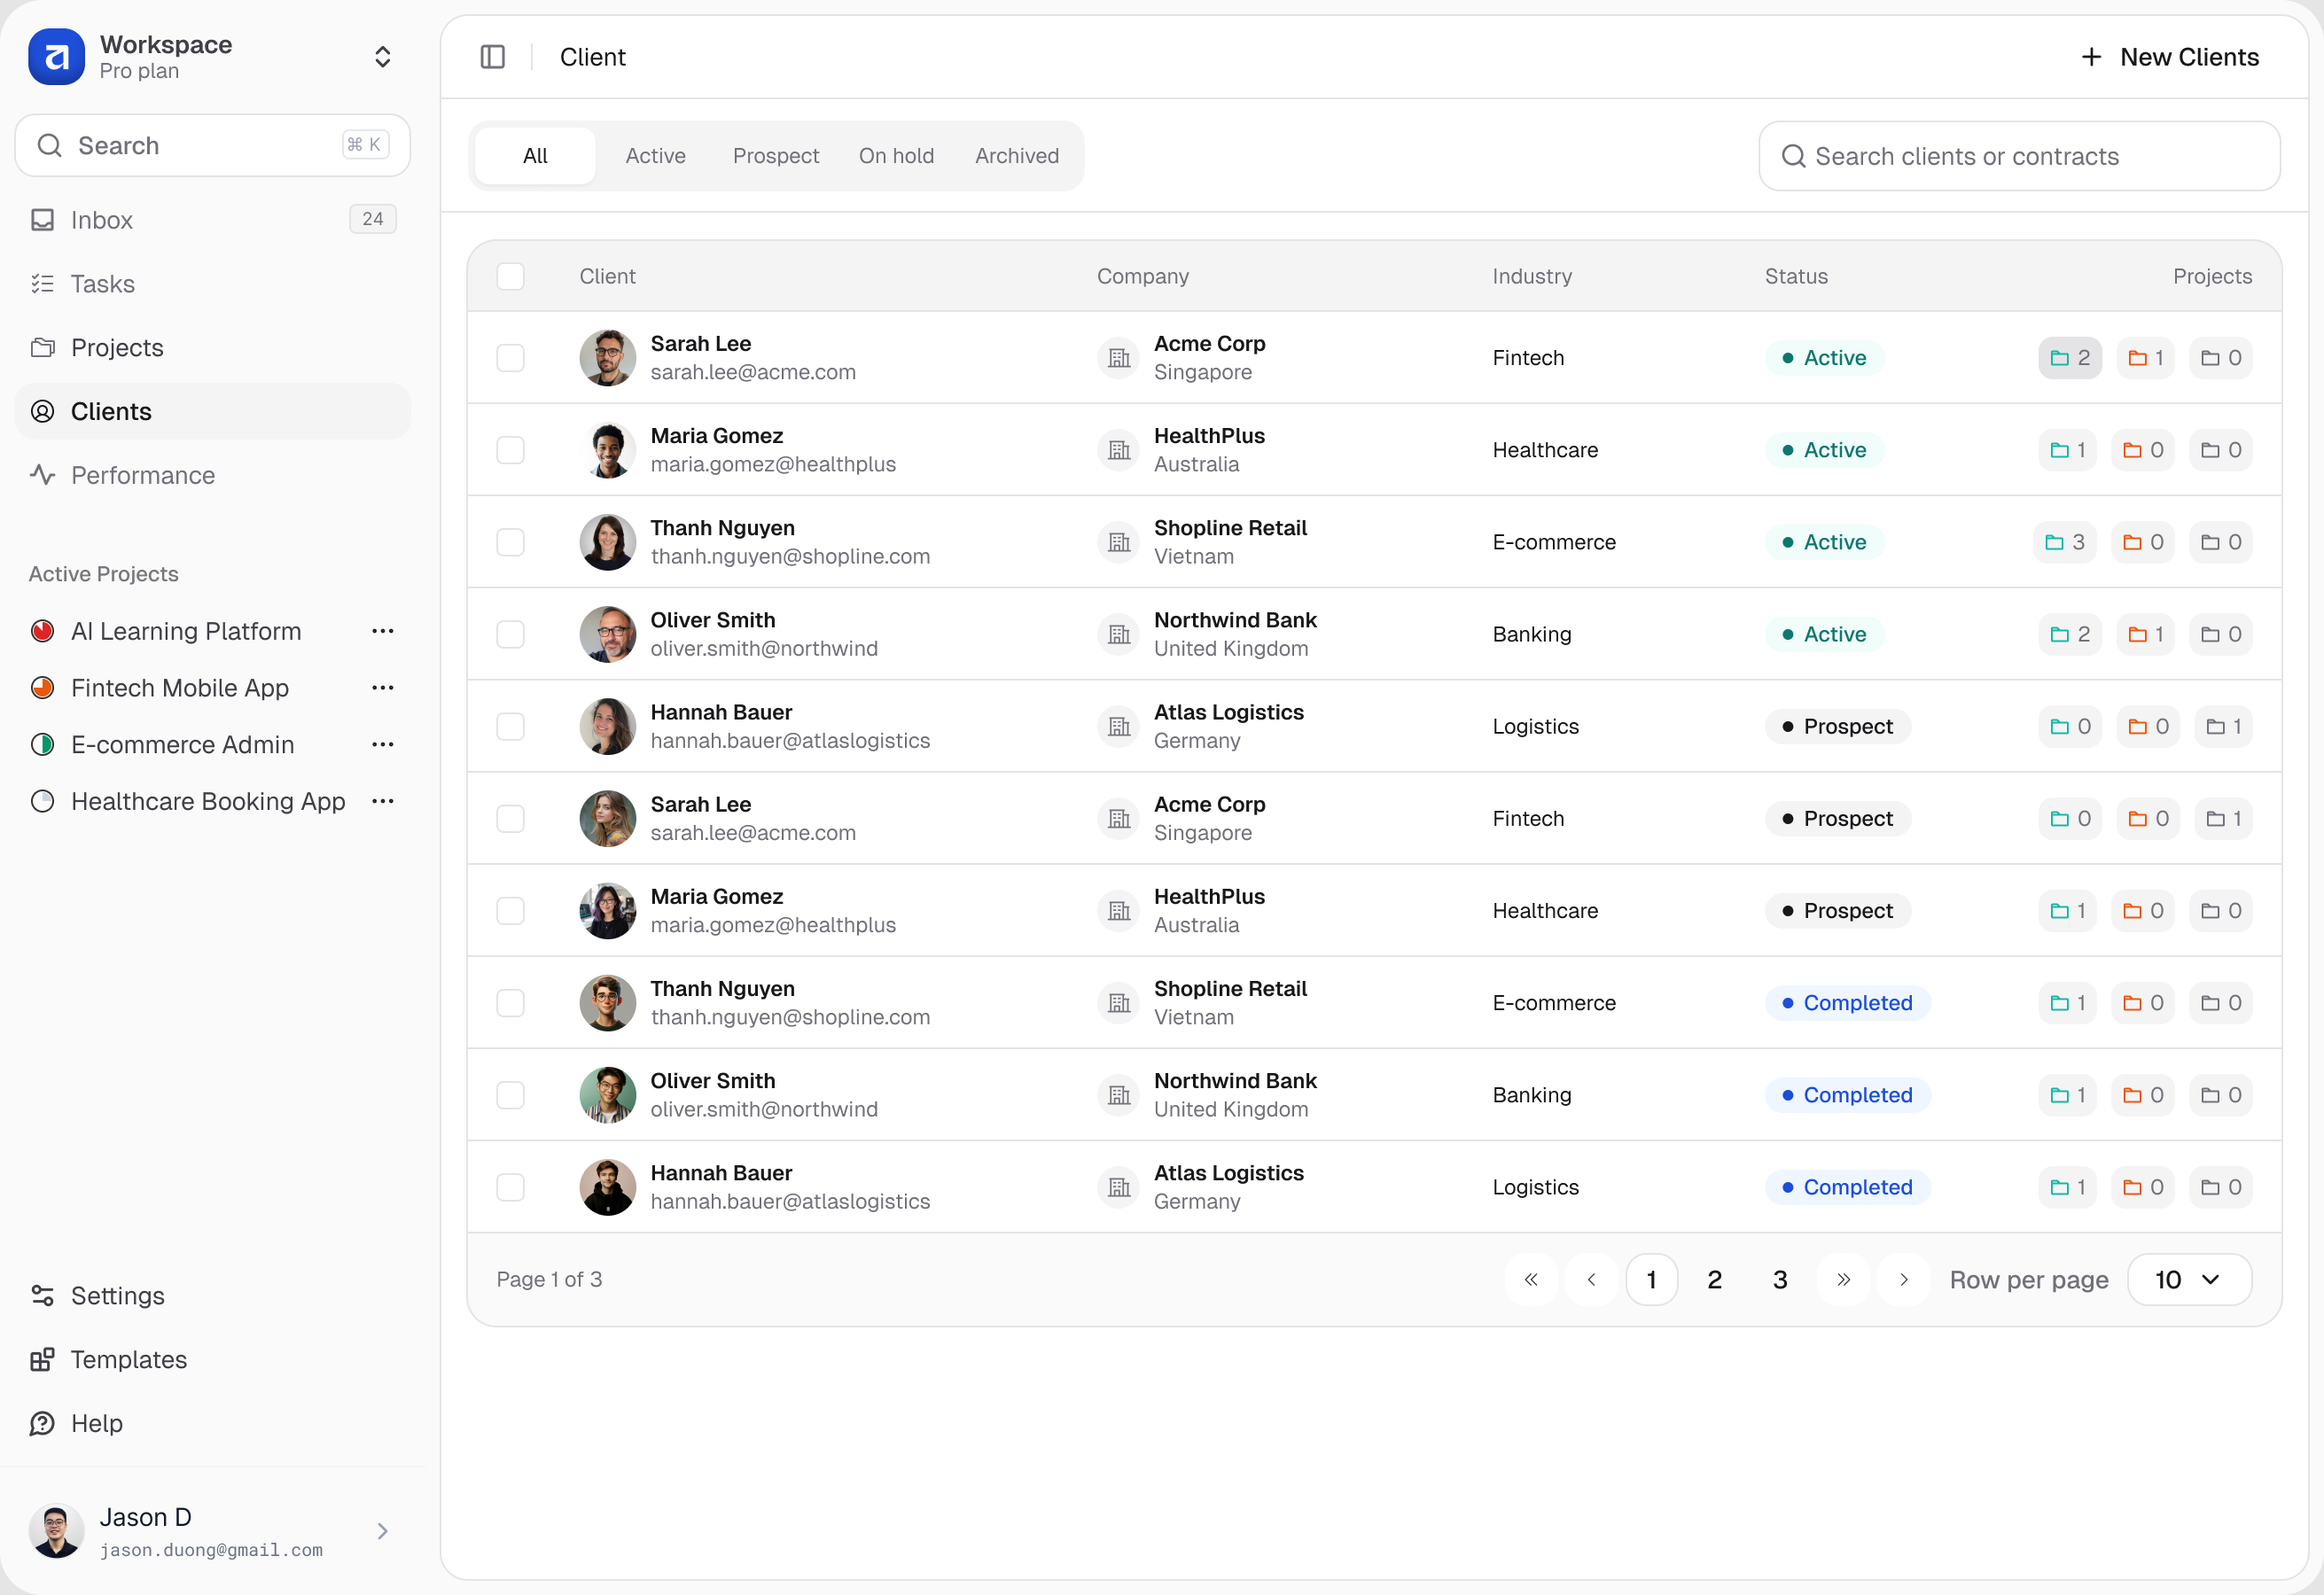Viewport: 2324px width, 1595px height.
Task: Click Acme Corp building icon in first row
Action: pos(1119,358)
